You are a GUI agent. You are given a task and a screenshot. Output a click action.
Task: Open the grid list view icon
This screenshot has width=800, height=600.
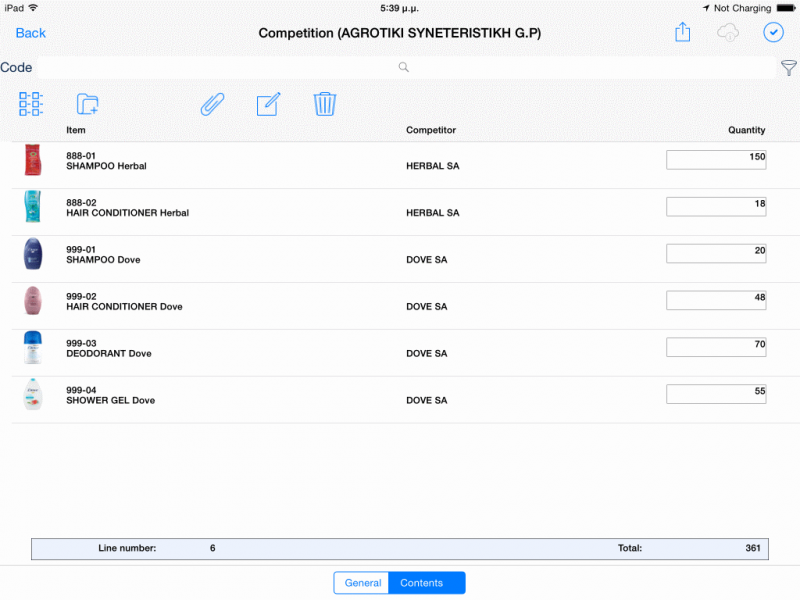tap(31, 104)
